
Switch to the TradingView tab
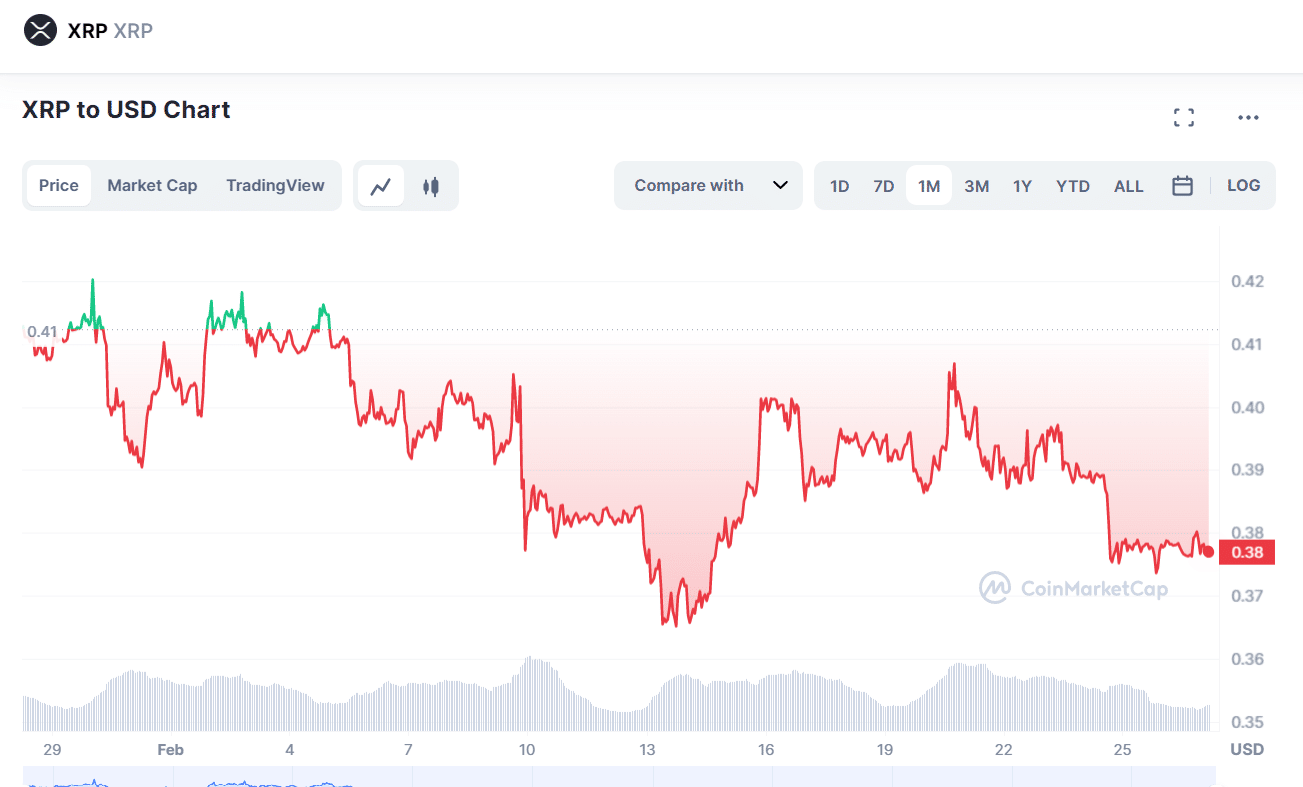click(x=275, y=186)
